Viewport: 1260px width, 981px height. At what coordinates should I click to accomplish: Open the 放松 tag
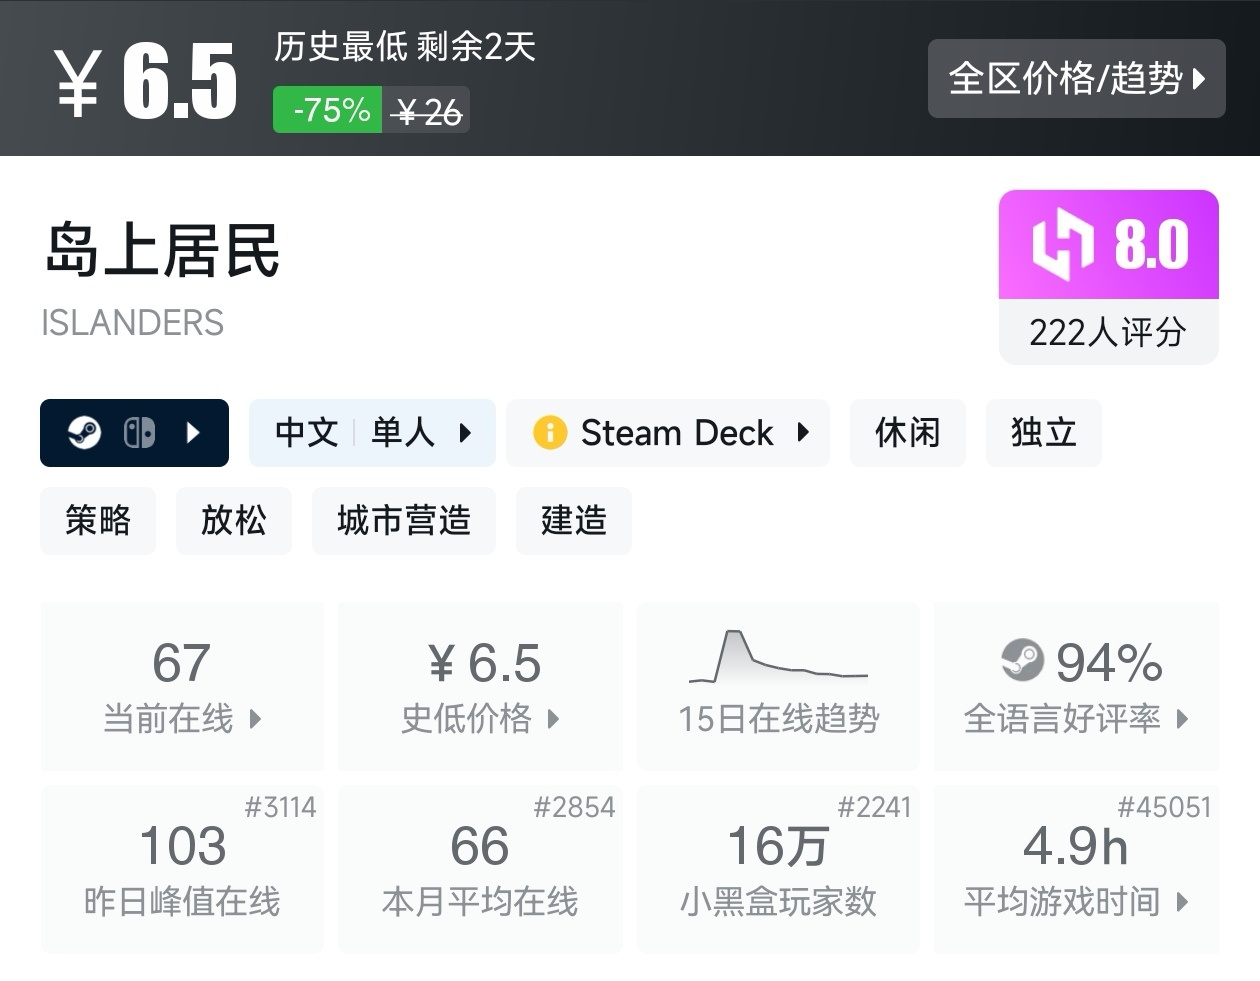coord(234,521)
